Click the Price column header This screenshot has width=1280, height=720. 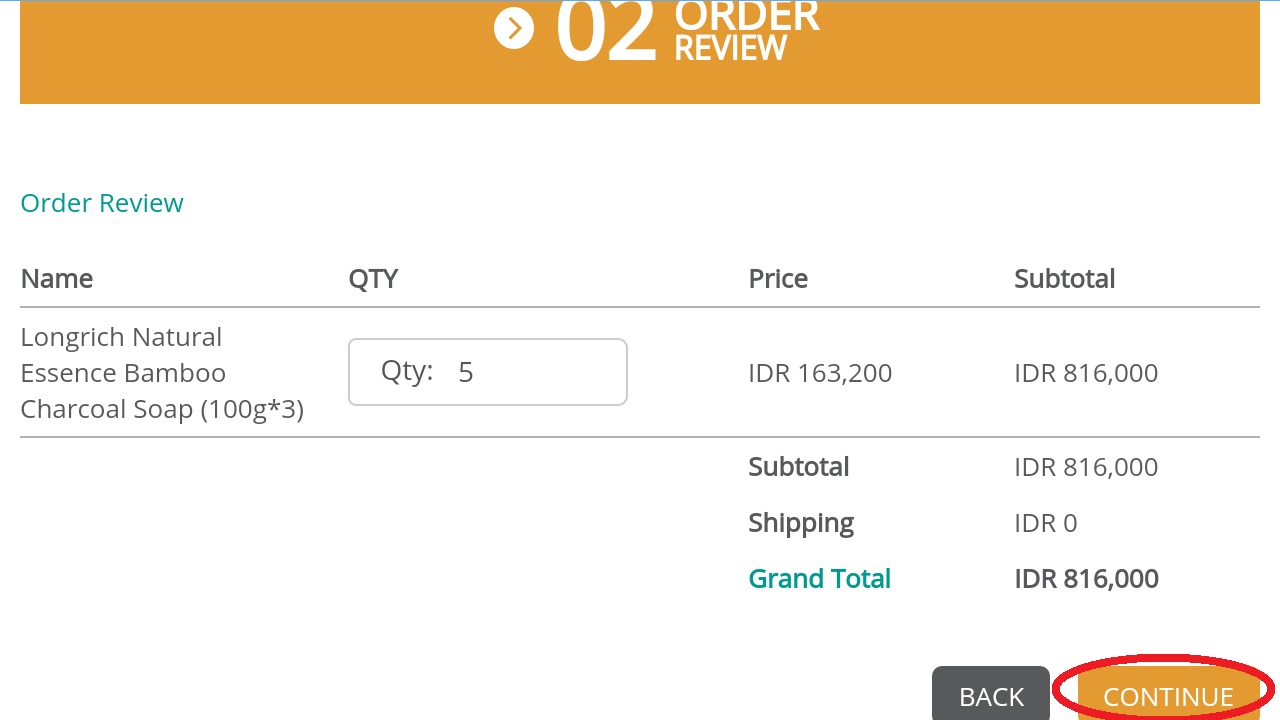click(778, 279)
